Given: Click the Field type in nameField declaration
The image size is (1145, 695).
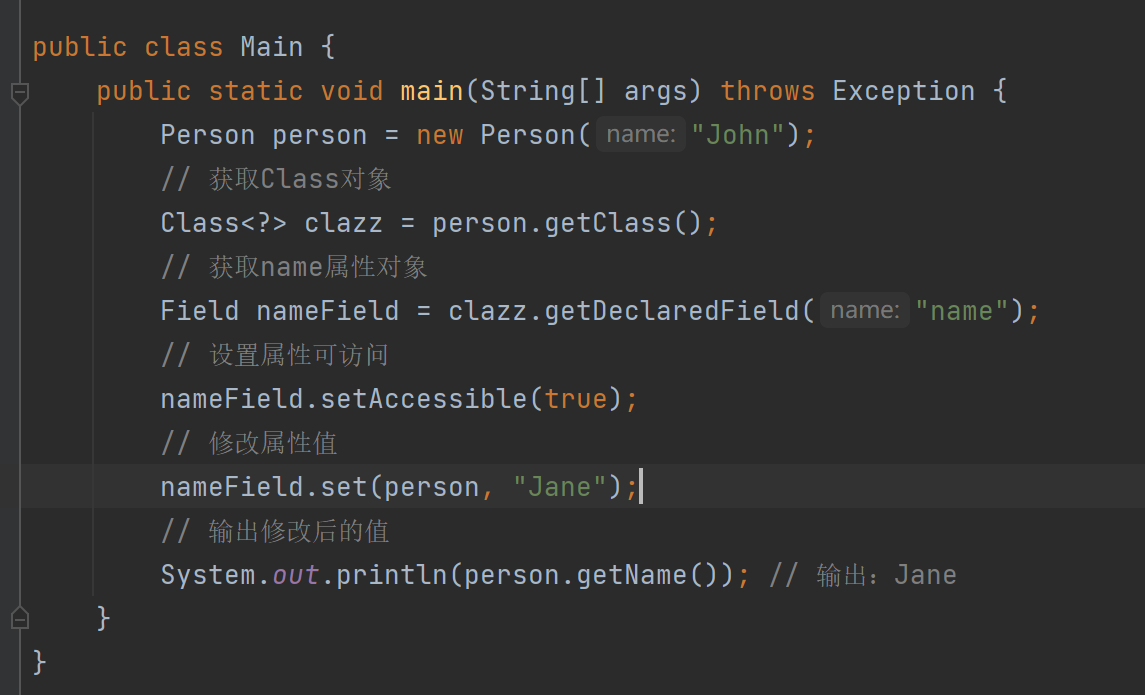Looking at the screenshot, I should click(199, 311).
